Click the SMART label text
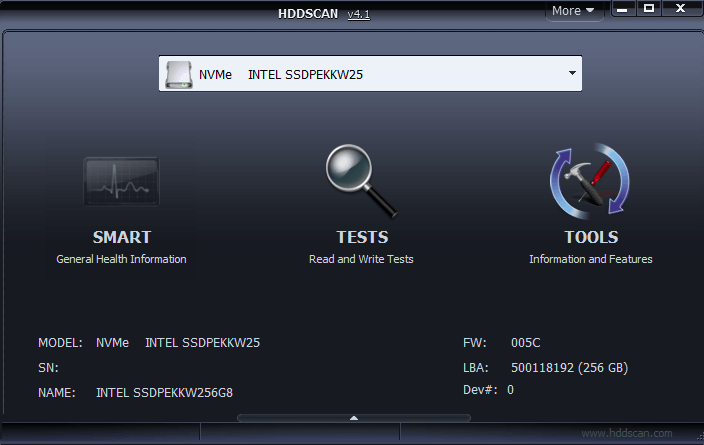Image resolution: width=704 pixels, height=445 pixels. coord(121,237)
